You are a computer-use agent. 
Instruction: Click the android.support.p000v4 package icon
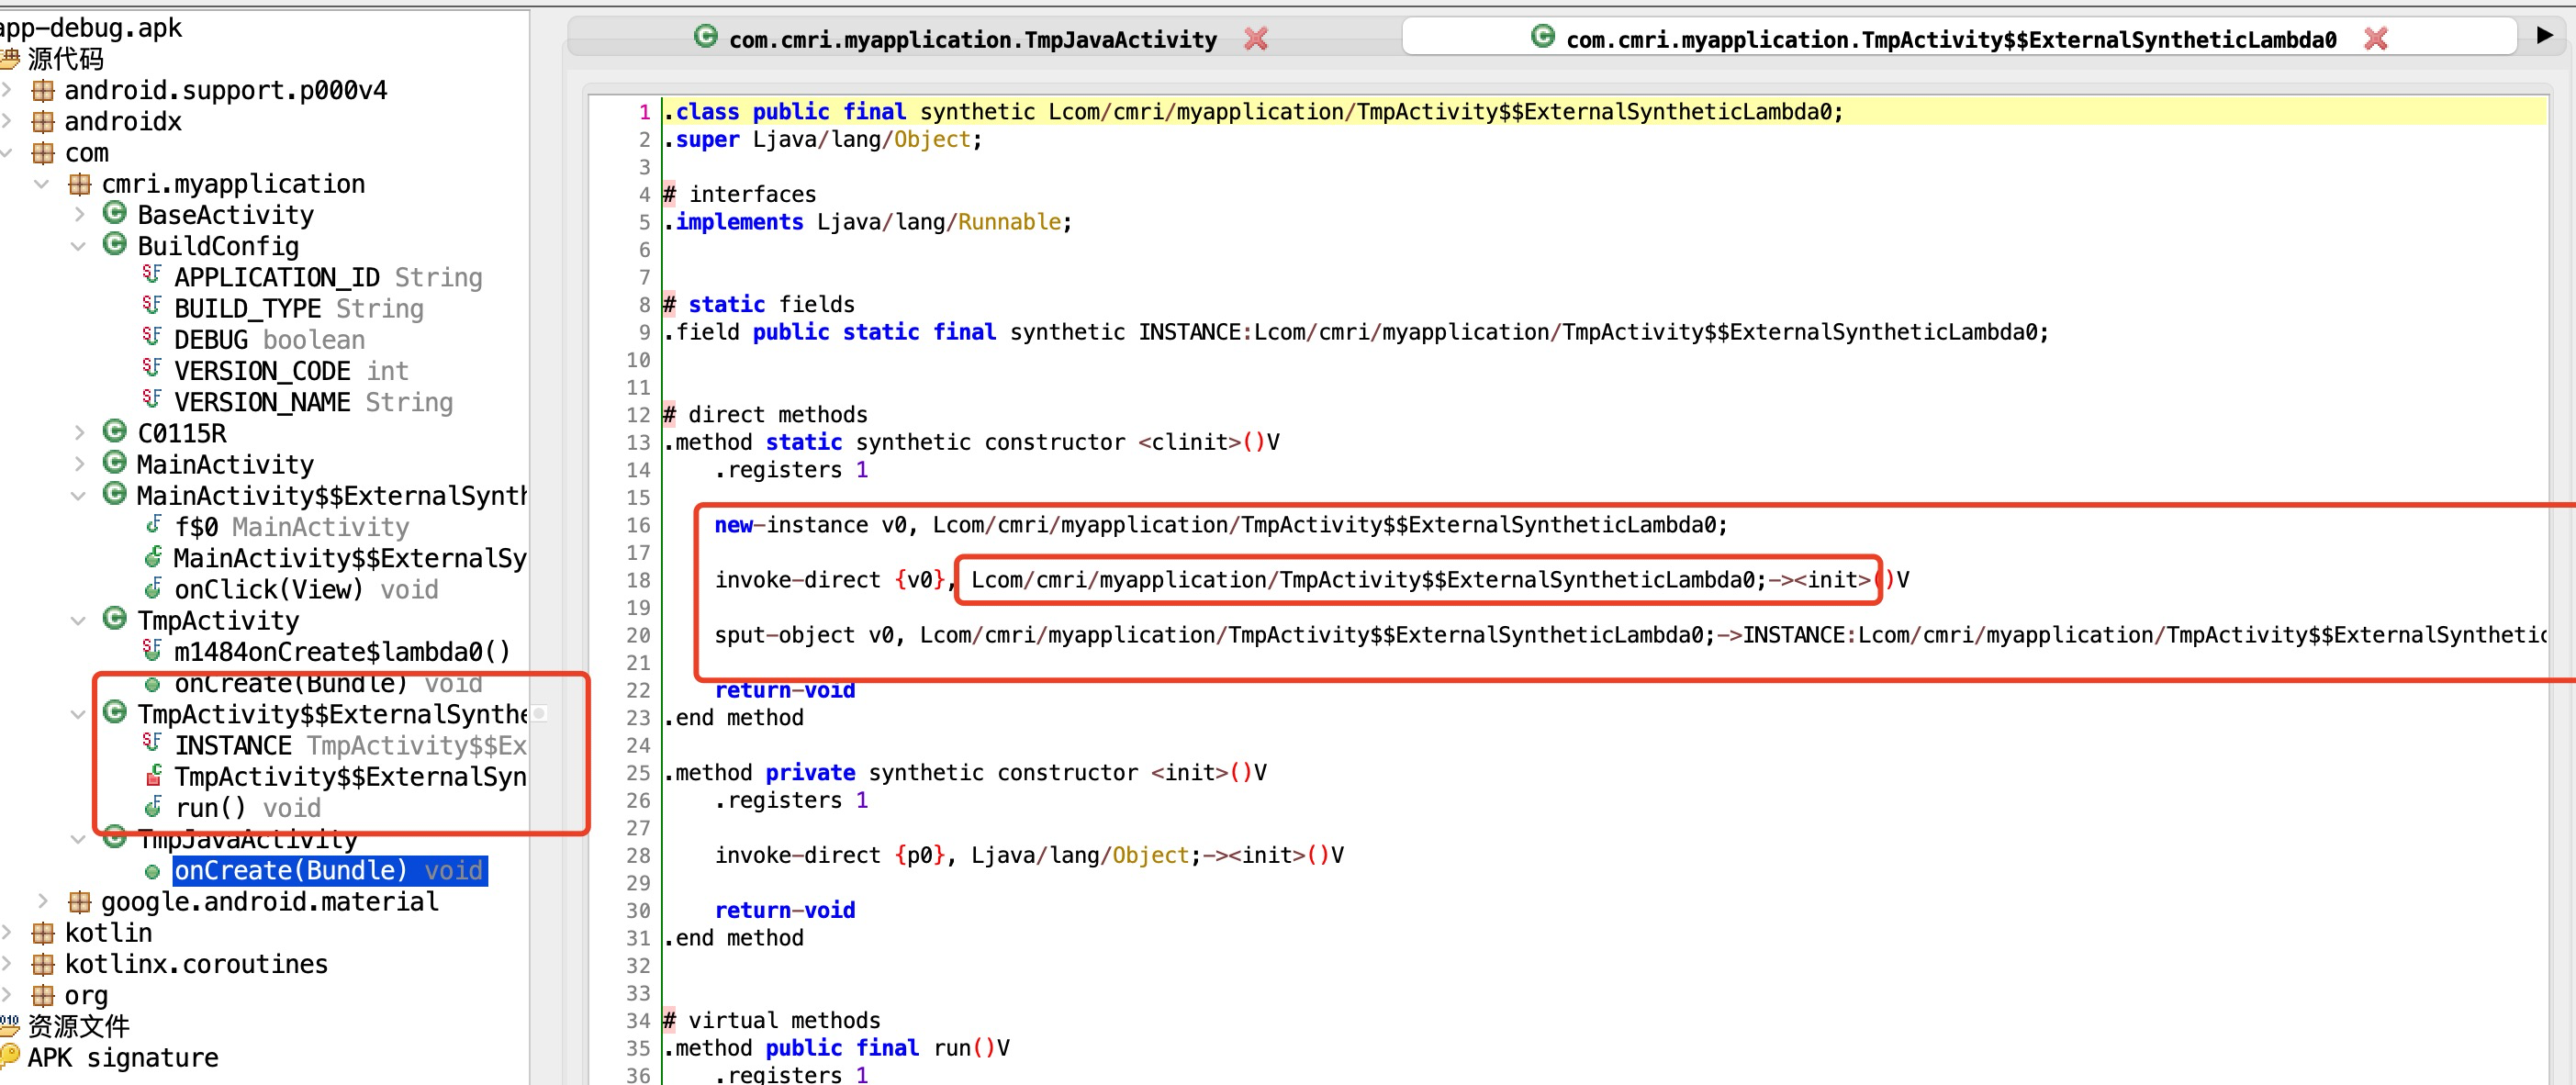click(x=43, y=91)
